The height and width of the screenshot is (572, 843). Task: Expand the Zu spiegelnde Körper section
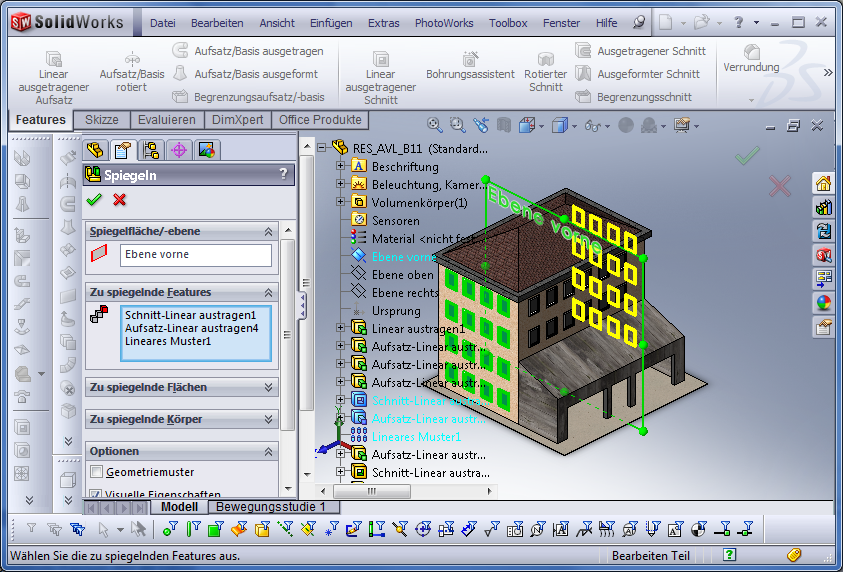(268, 419)
